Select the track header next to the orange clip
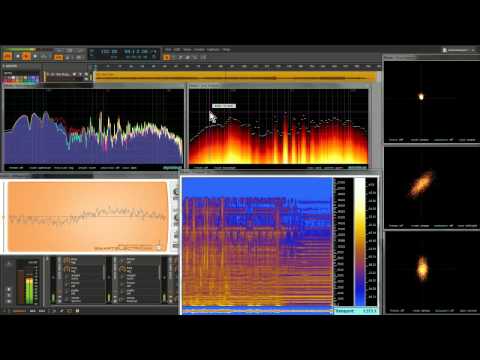 [x=68, y=76]
